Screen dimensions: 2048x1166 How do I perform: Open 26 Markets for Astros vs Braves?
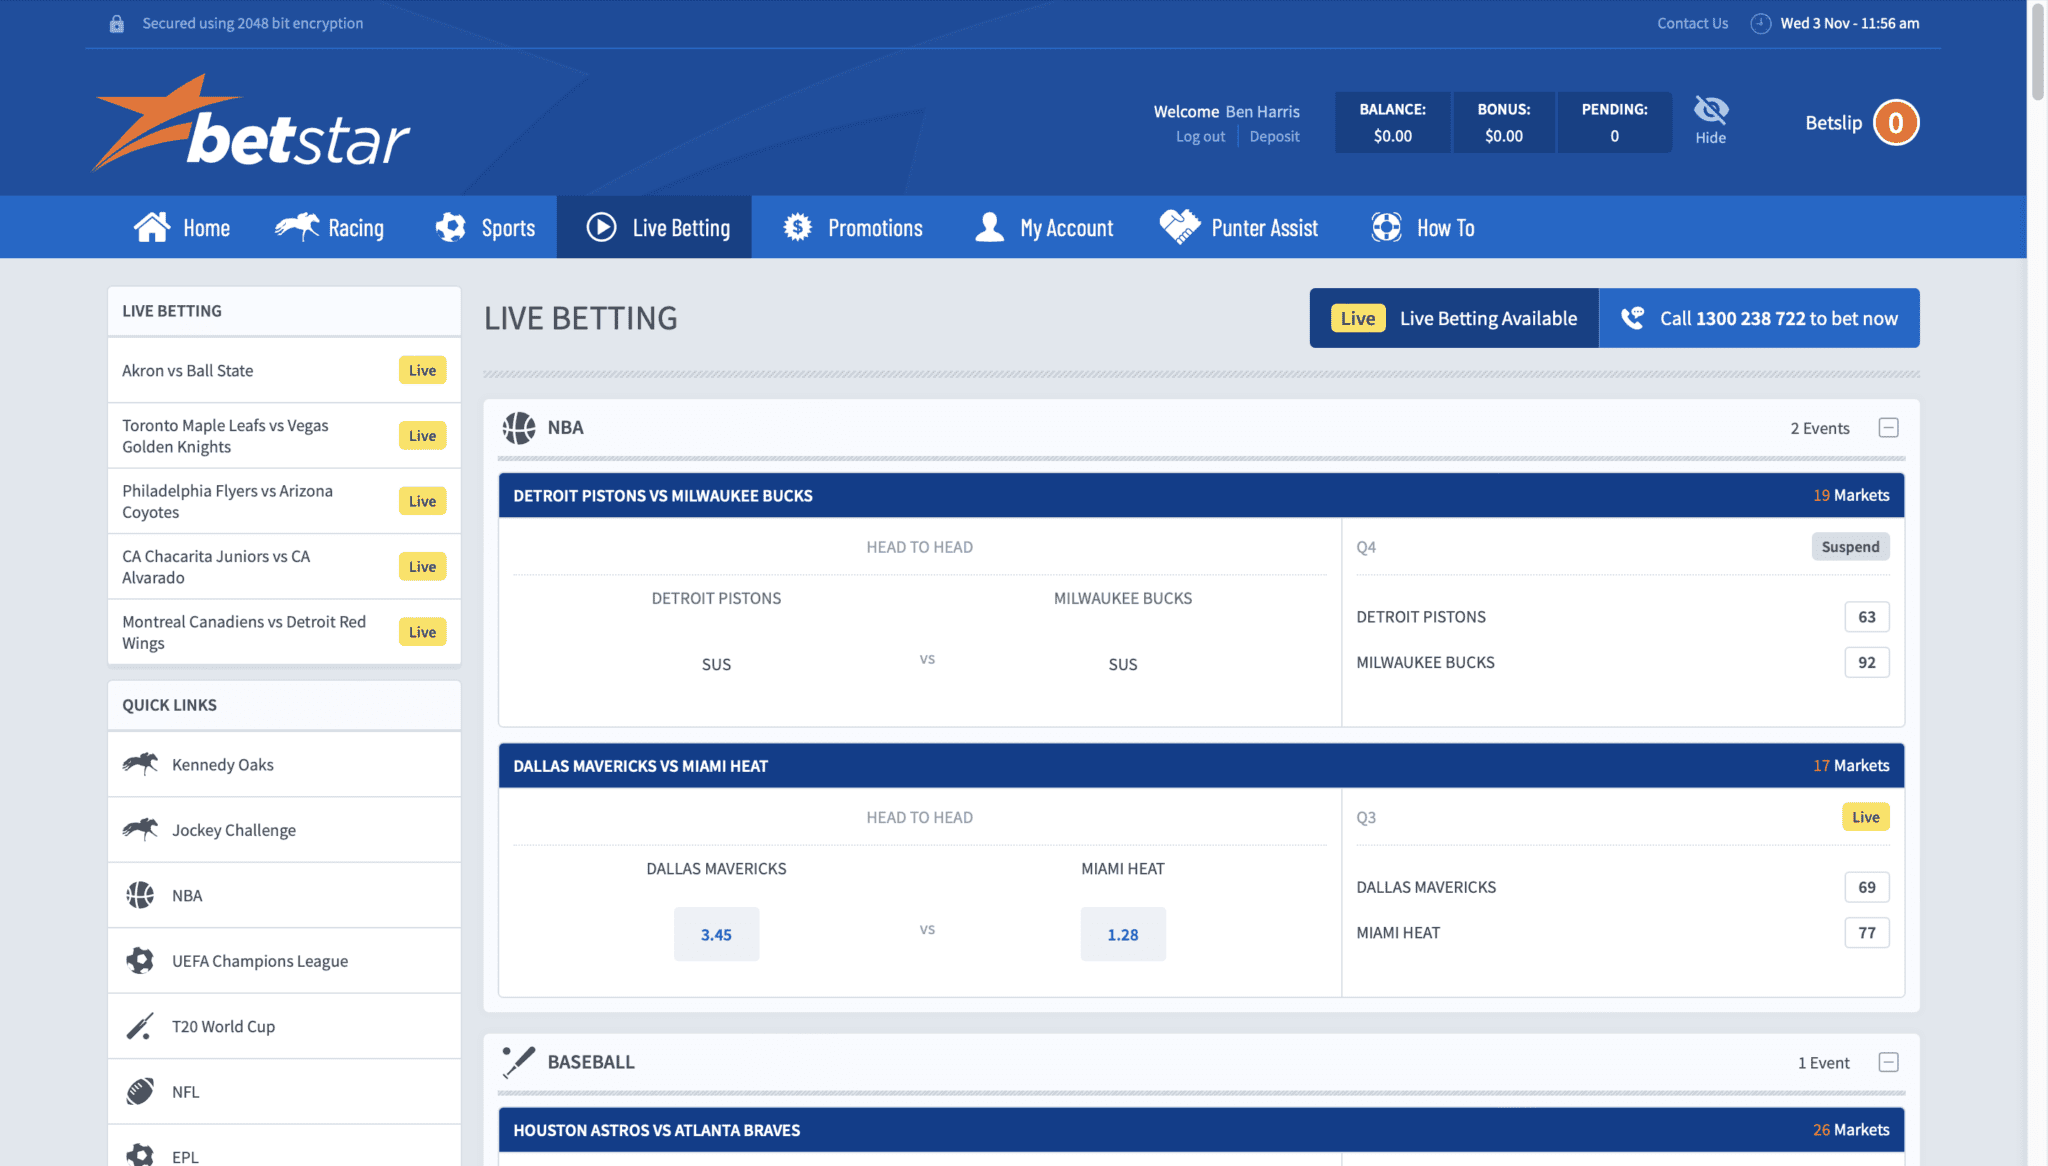tap(1851, 1130)
